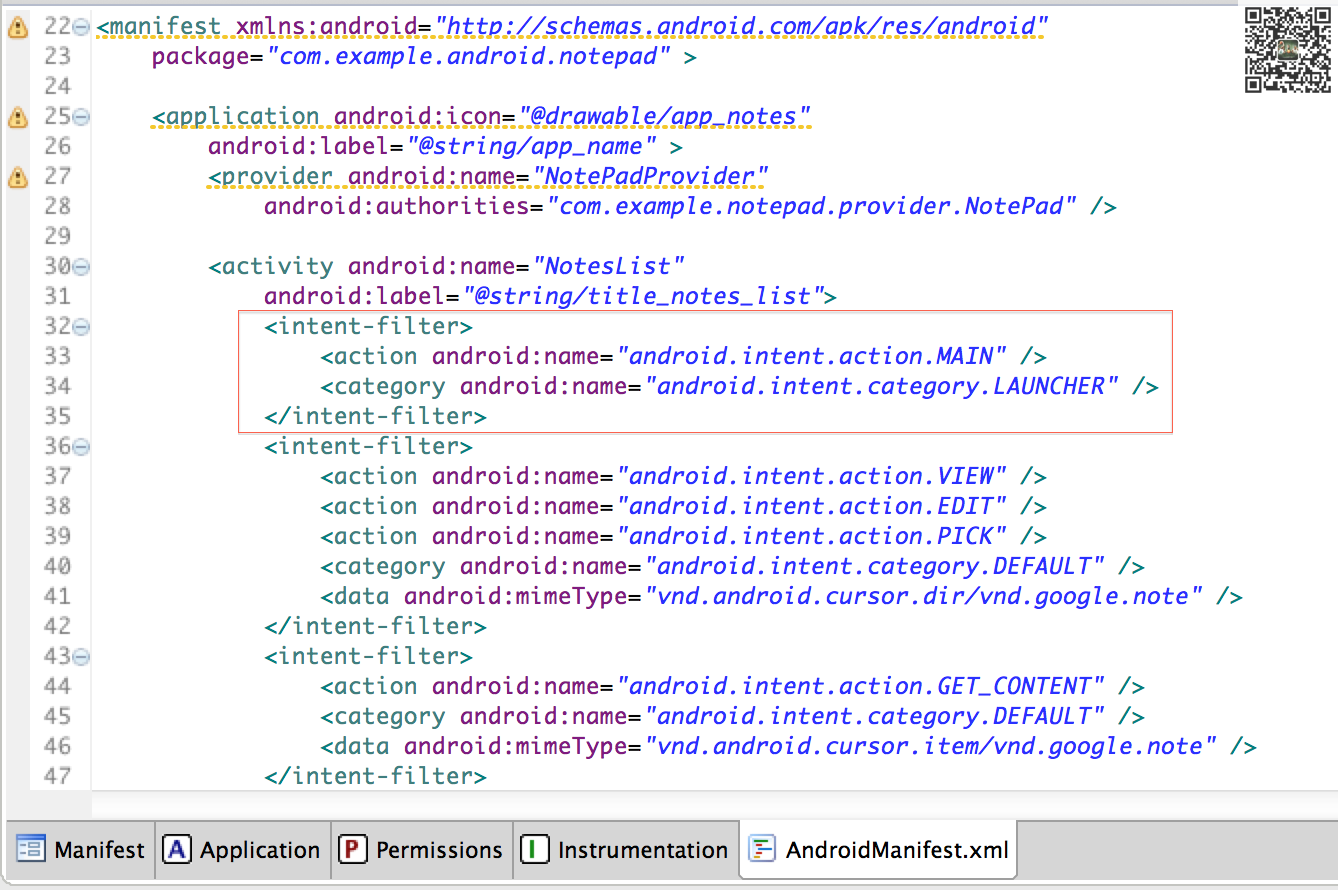Open the Permissions tab
Image resolution: width=1338 pixels, height=890 pixels.
click(421, 850)
